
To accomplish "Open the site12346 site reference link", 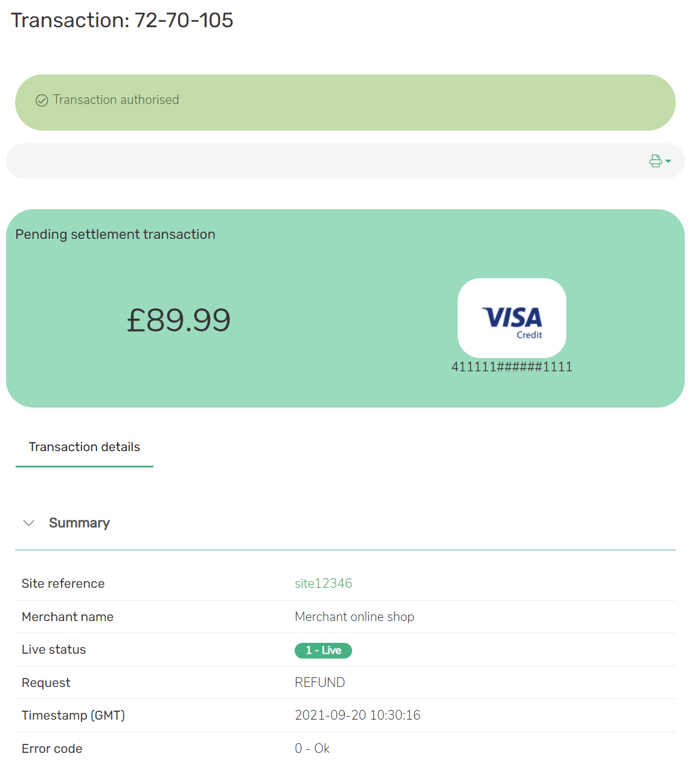I will (323, 584).
